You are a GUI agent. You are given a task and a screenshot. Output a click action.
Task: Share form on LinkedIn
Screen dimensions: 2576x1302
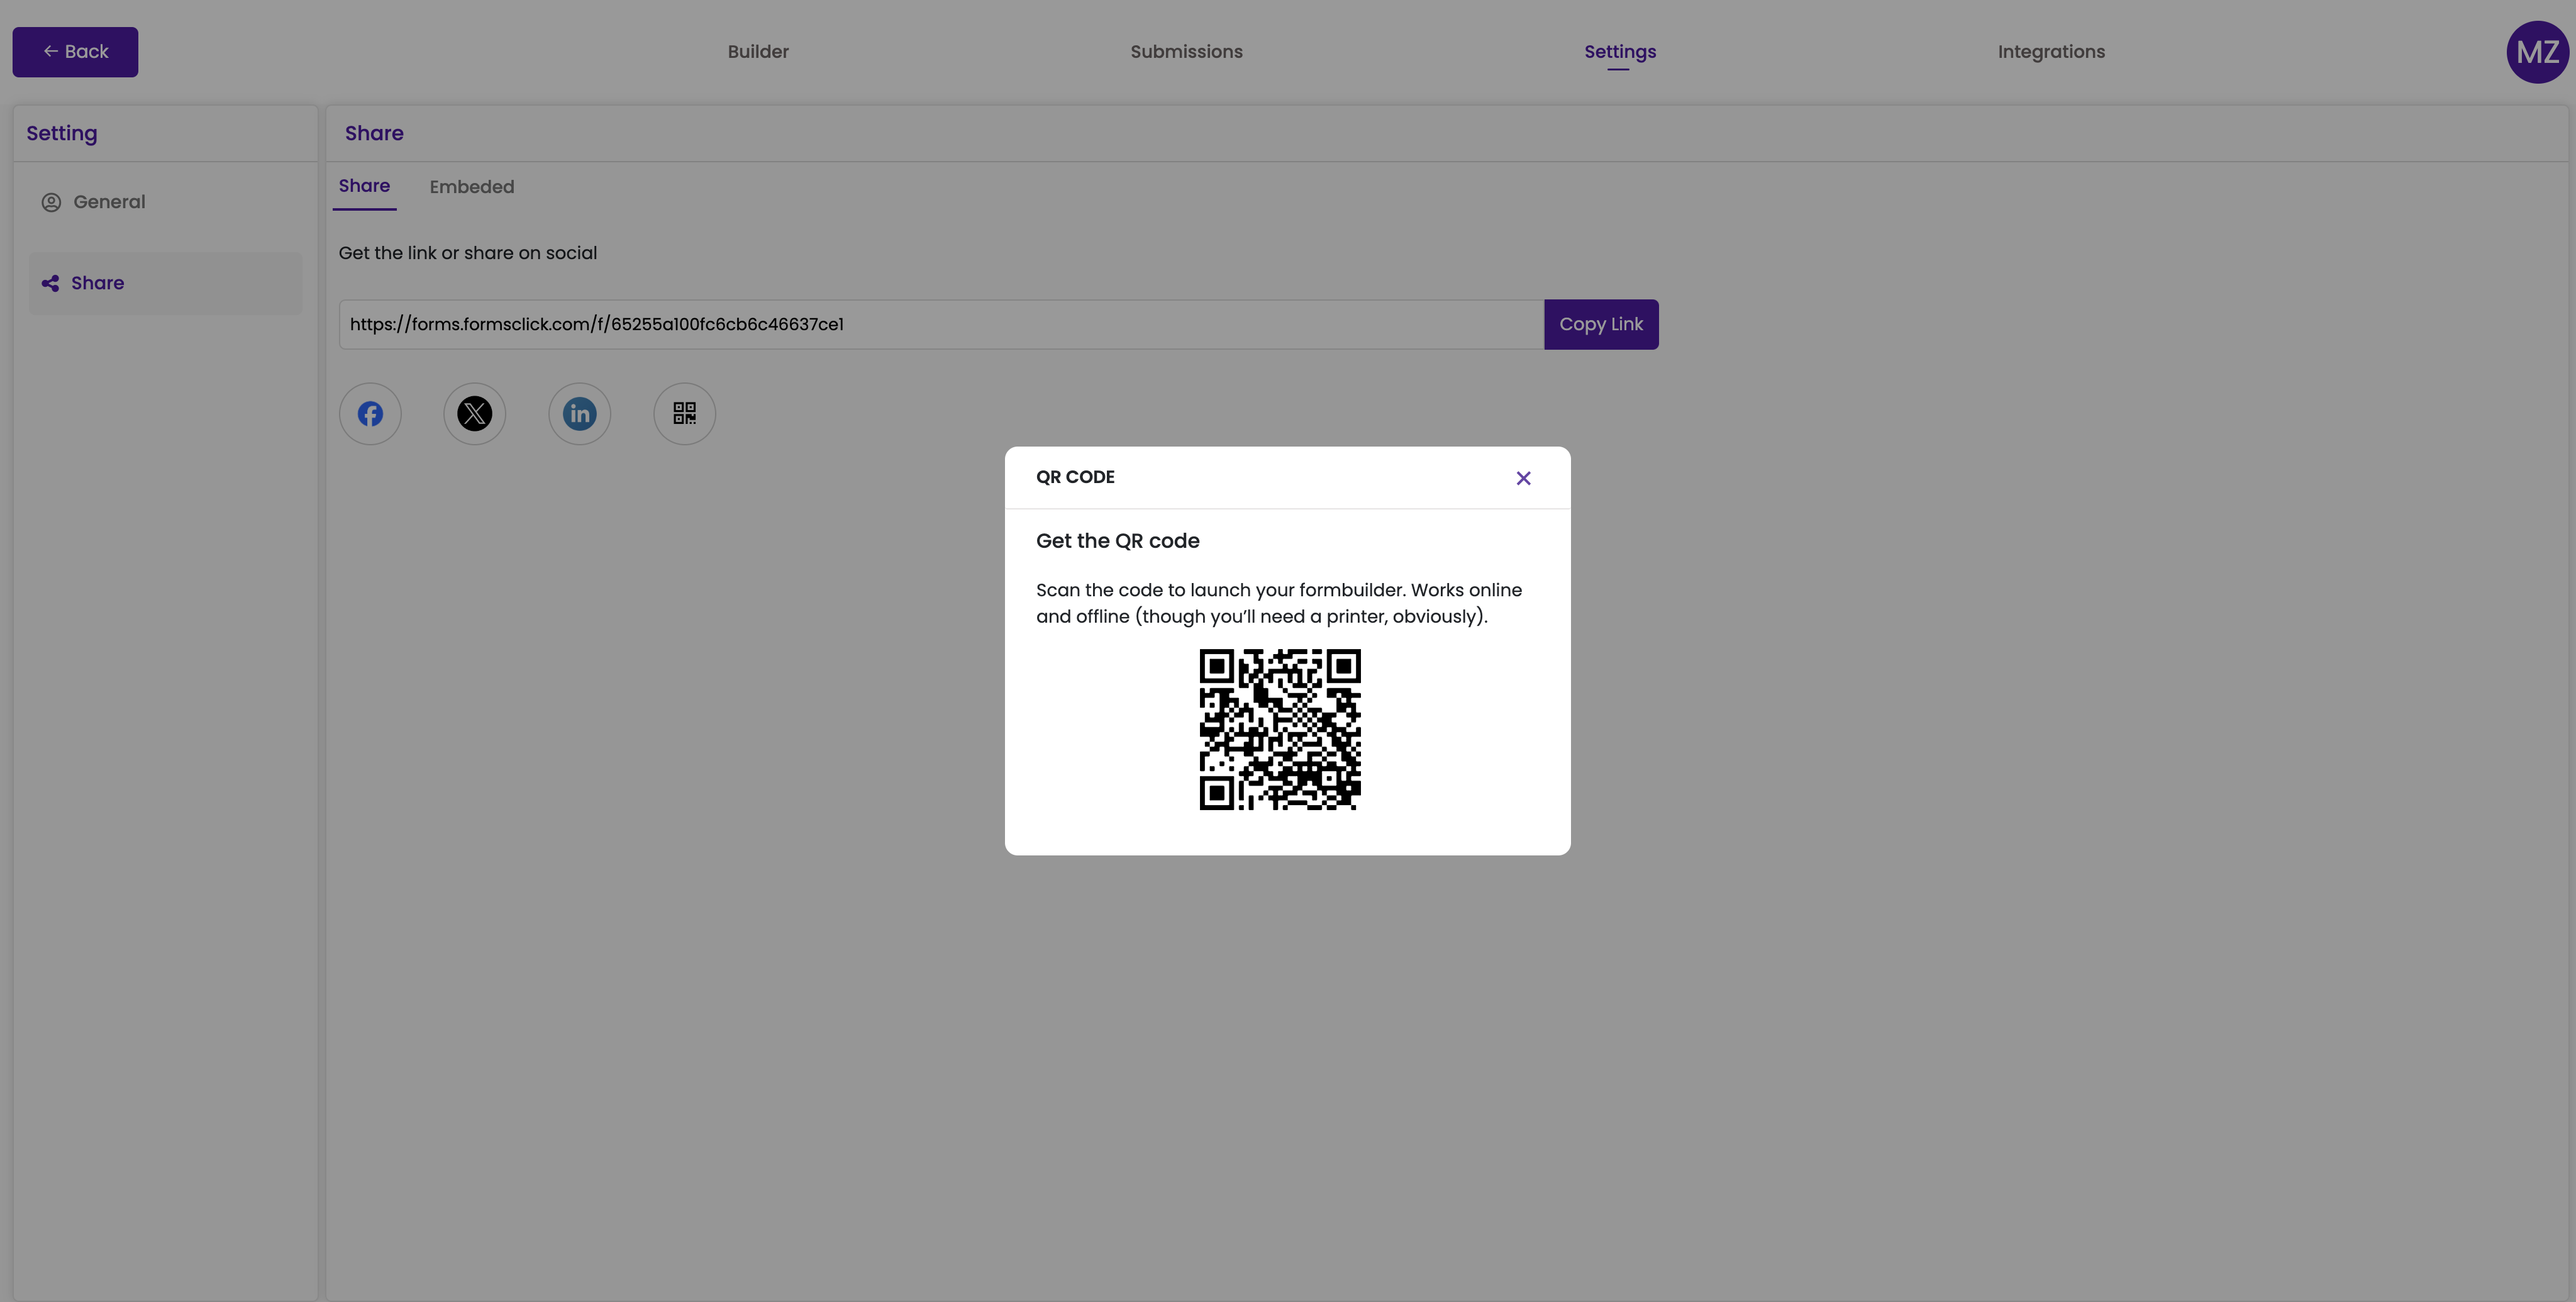pyautogui.click(x=580, y=414)
